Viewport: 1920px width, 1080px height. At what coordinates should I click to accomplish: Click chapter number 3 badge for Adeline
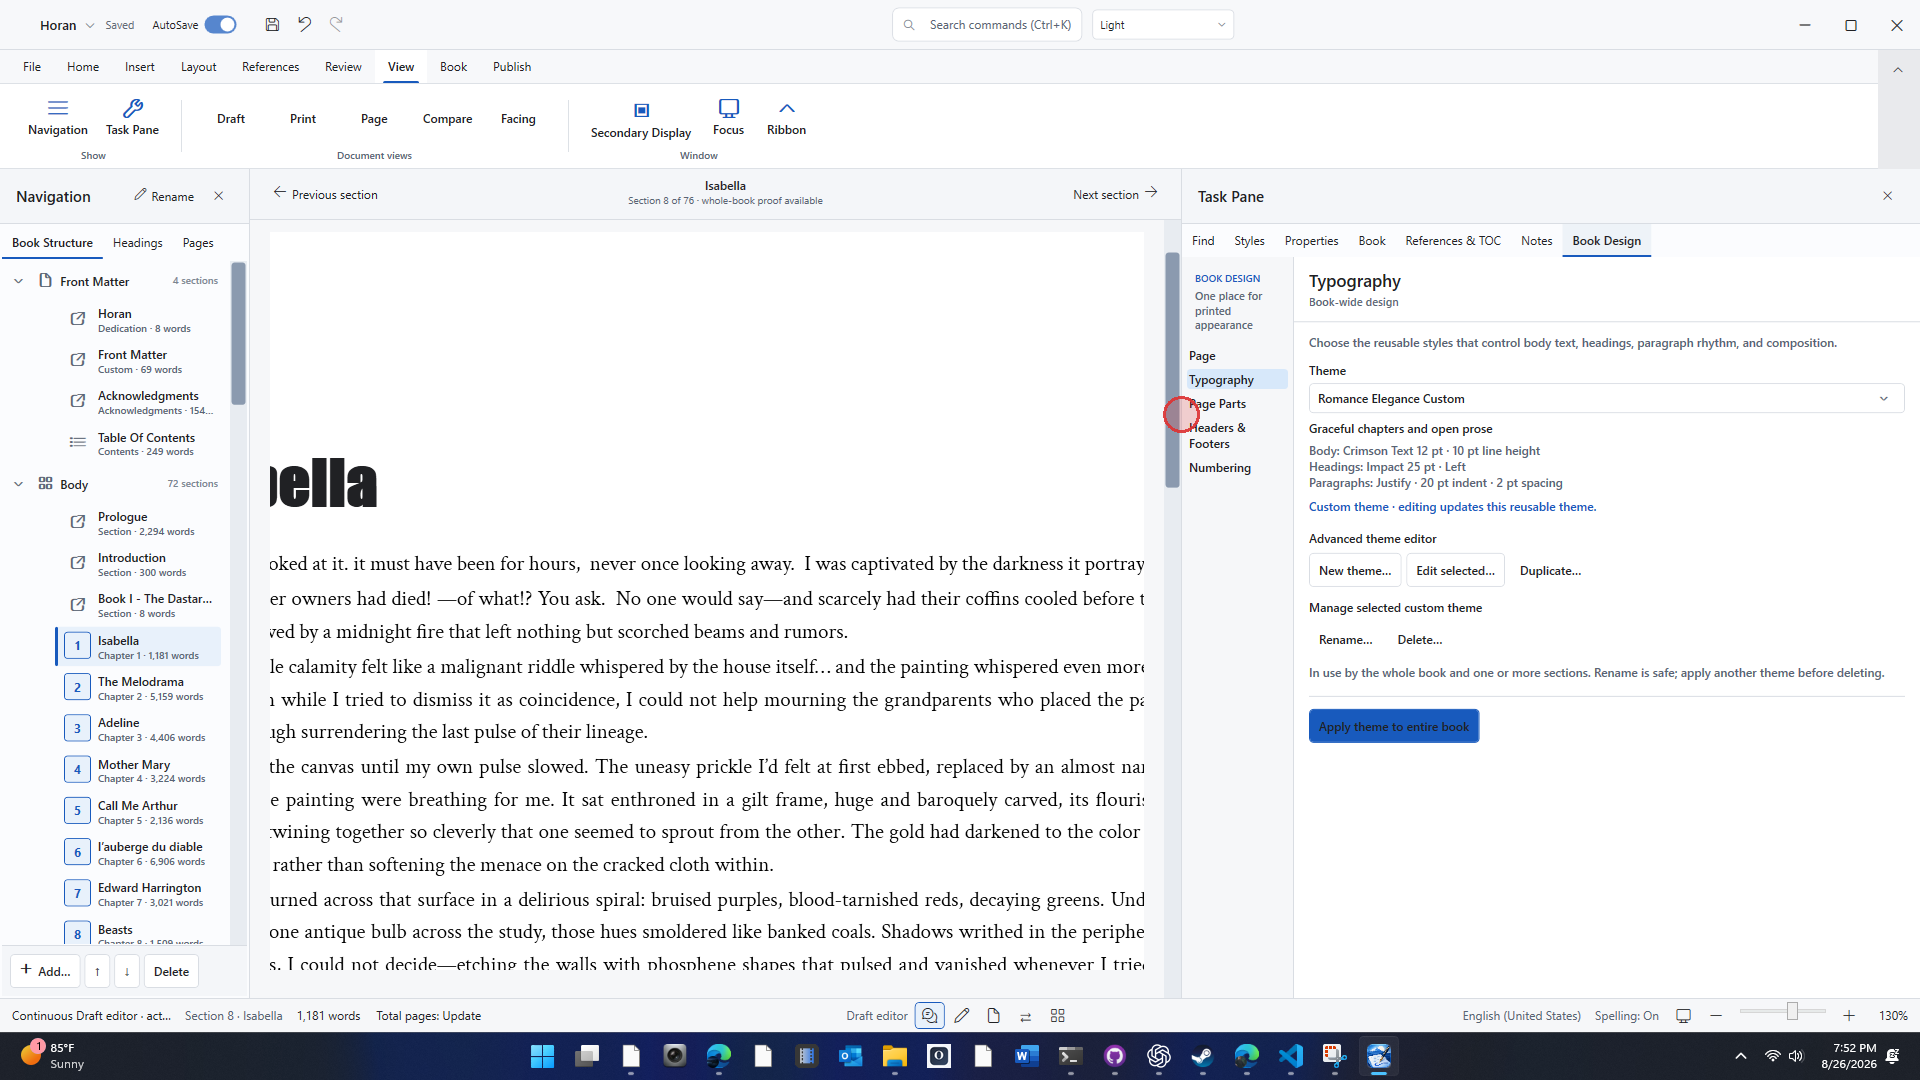[x=77, y=728]
